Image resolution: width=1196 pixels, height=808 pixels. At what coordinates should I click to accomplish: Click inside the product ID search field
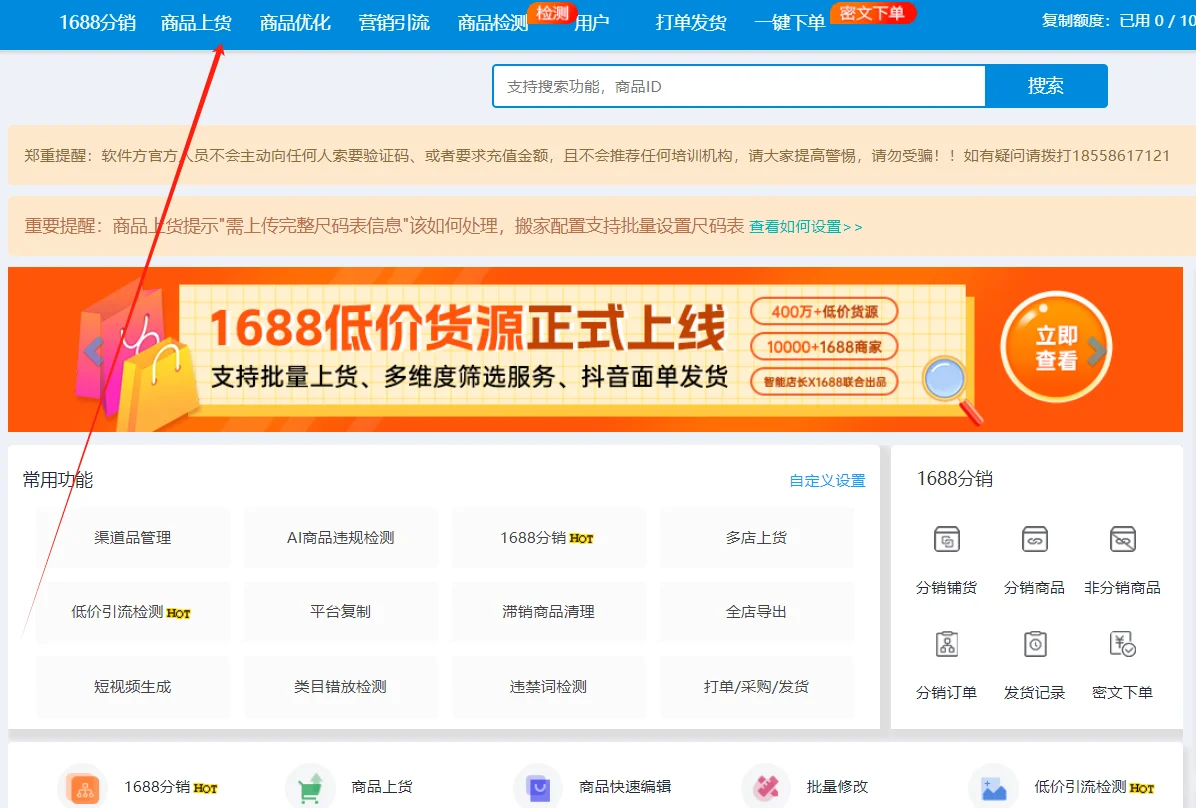point(700,86)
